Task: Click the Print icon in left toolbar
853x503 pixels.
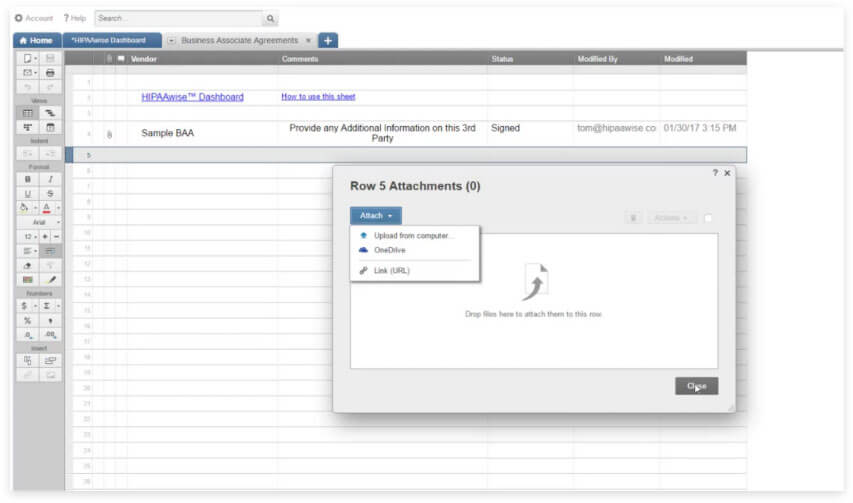Action: tap(50, 72)
